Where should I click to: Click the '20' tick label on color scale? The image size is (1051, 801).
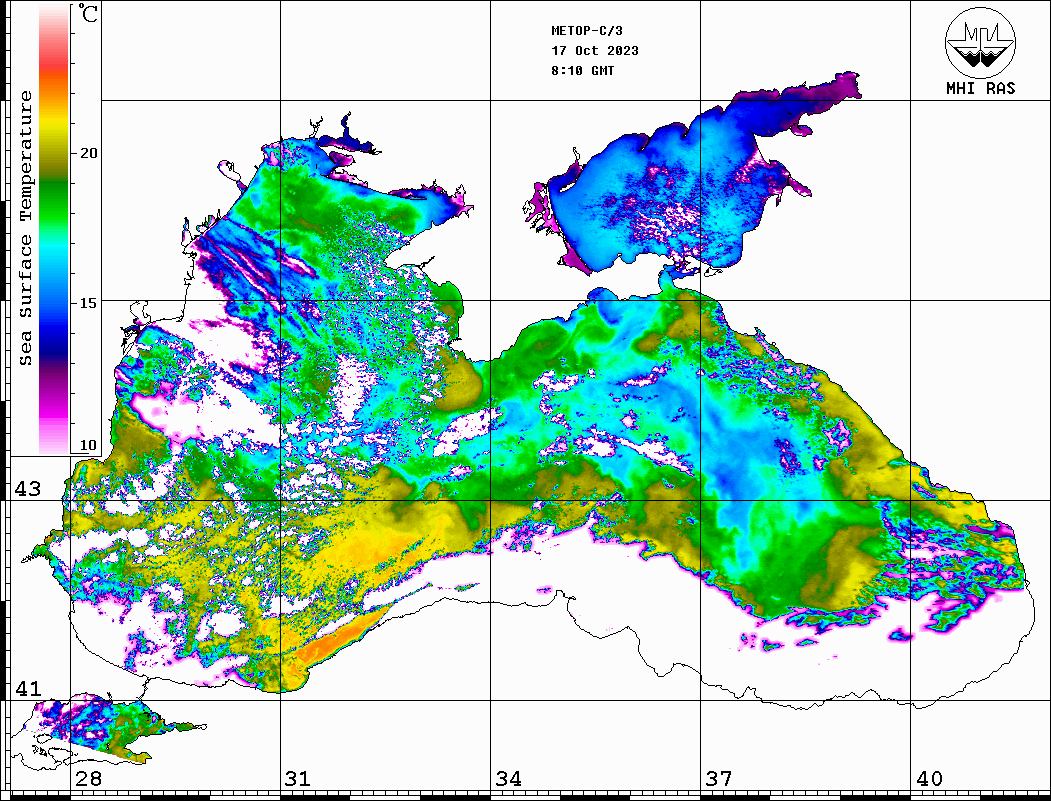88,153
